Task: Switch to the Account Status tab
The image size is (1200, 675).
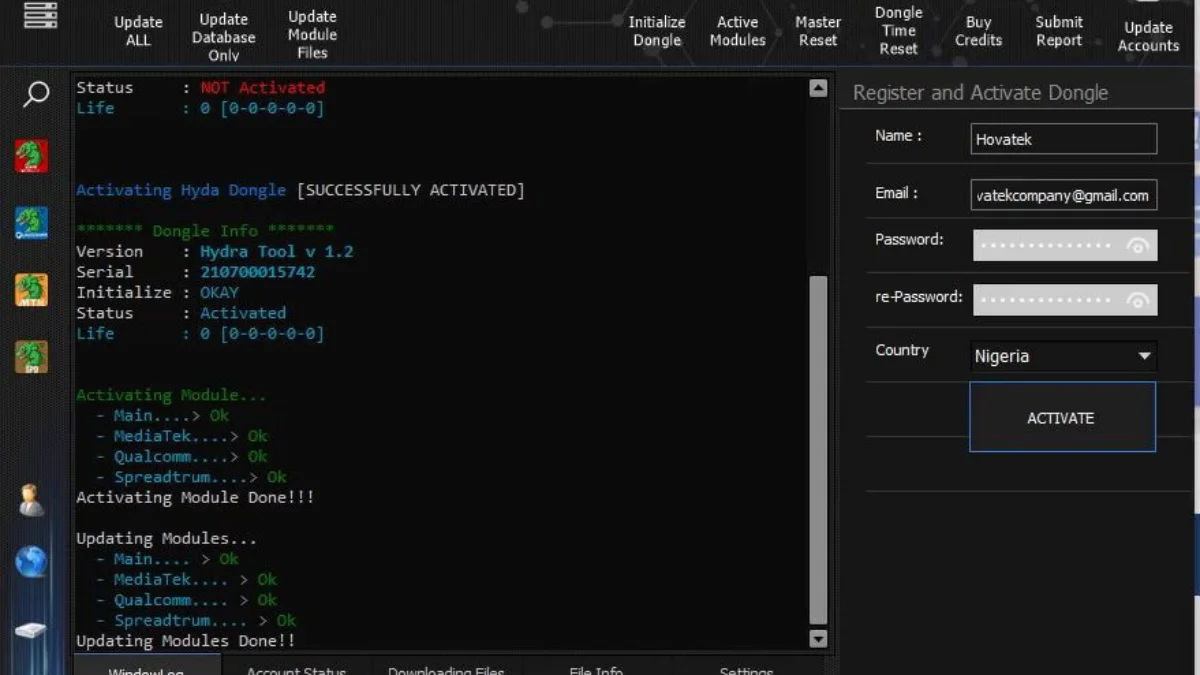Action: click(296, 669)
